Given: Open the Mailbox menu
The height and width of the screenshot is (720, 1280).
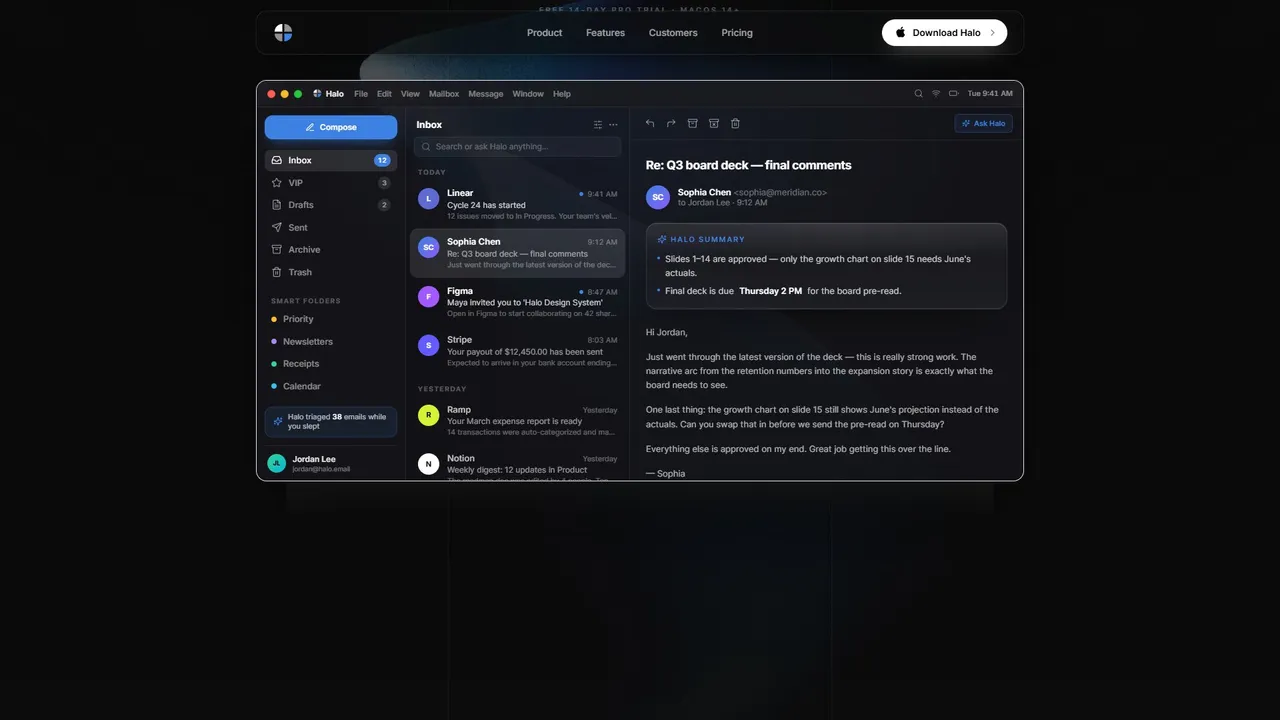Looking at the screenshot, I should click(x=444, y=94).
